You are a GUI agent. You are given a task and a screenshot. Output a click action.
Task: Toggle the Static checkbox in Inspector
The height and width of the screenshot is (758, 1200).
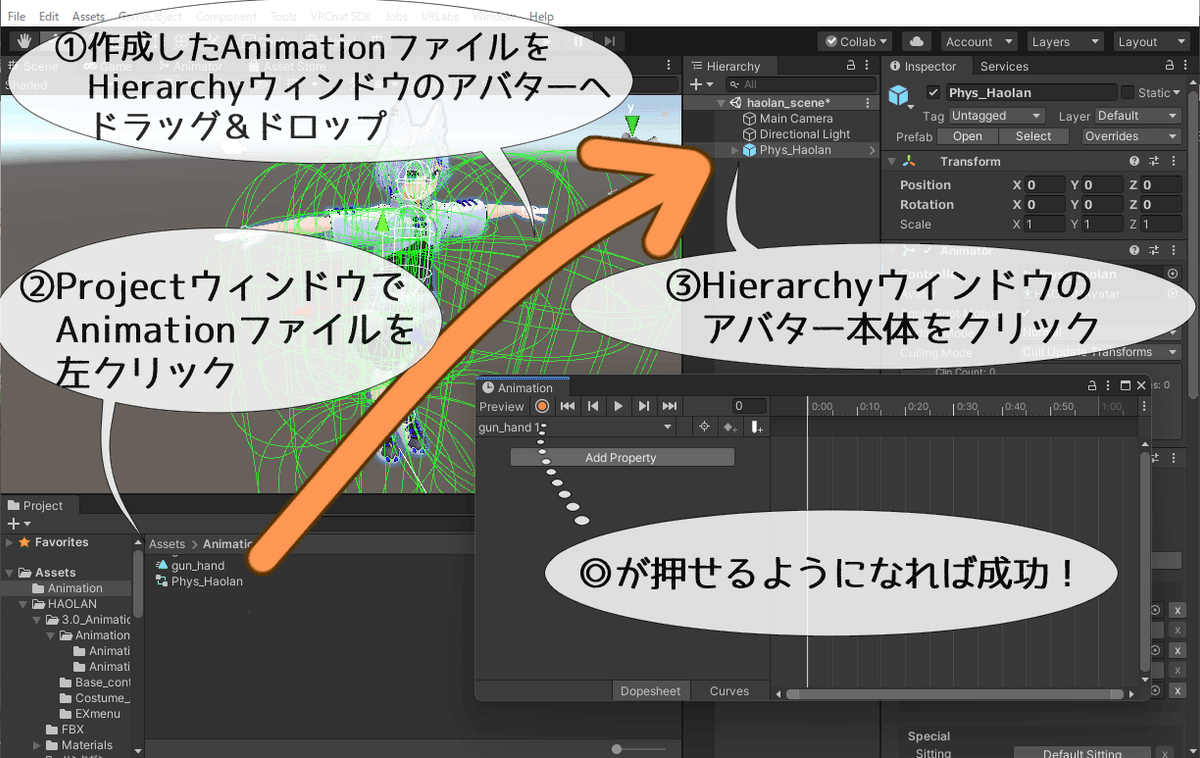tap(1128, 92)
